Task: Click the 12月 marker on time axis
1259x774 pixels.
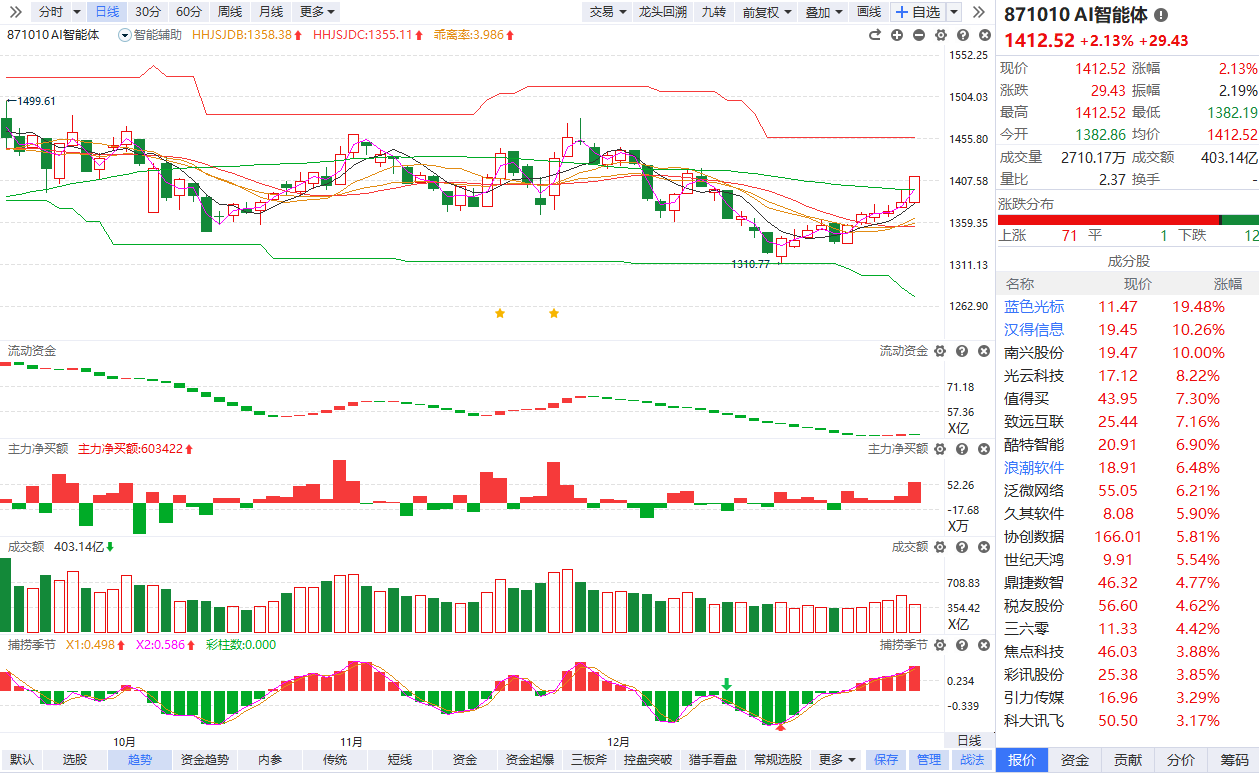Action: (619, 742)
